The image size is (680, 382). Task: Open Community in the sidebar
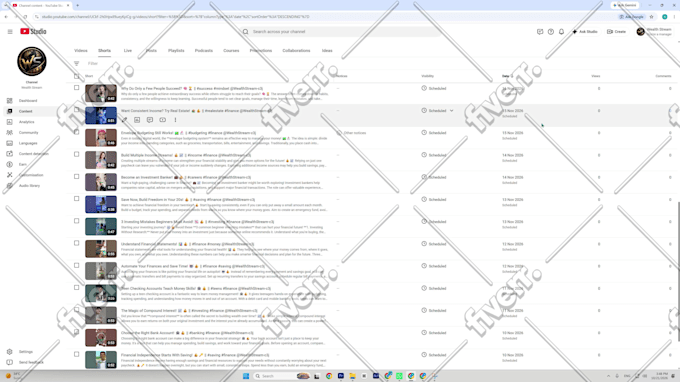(x=28, y=133)
